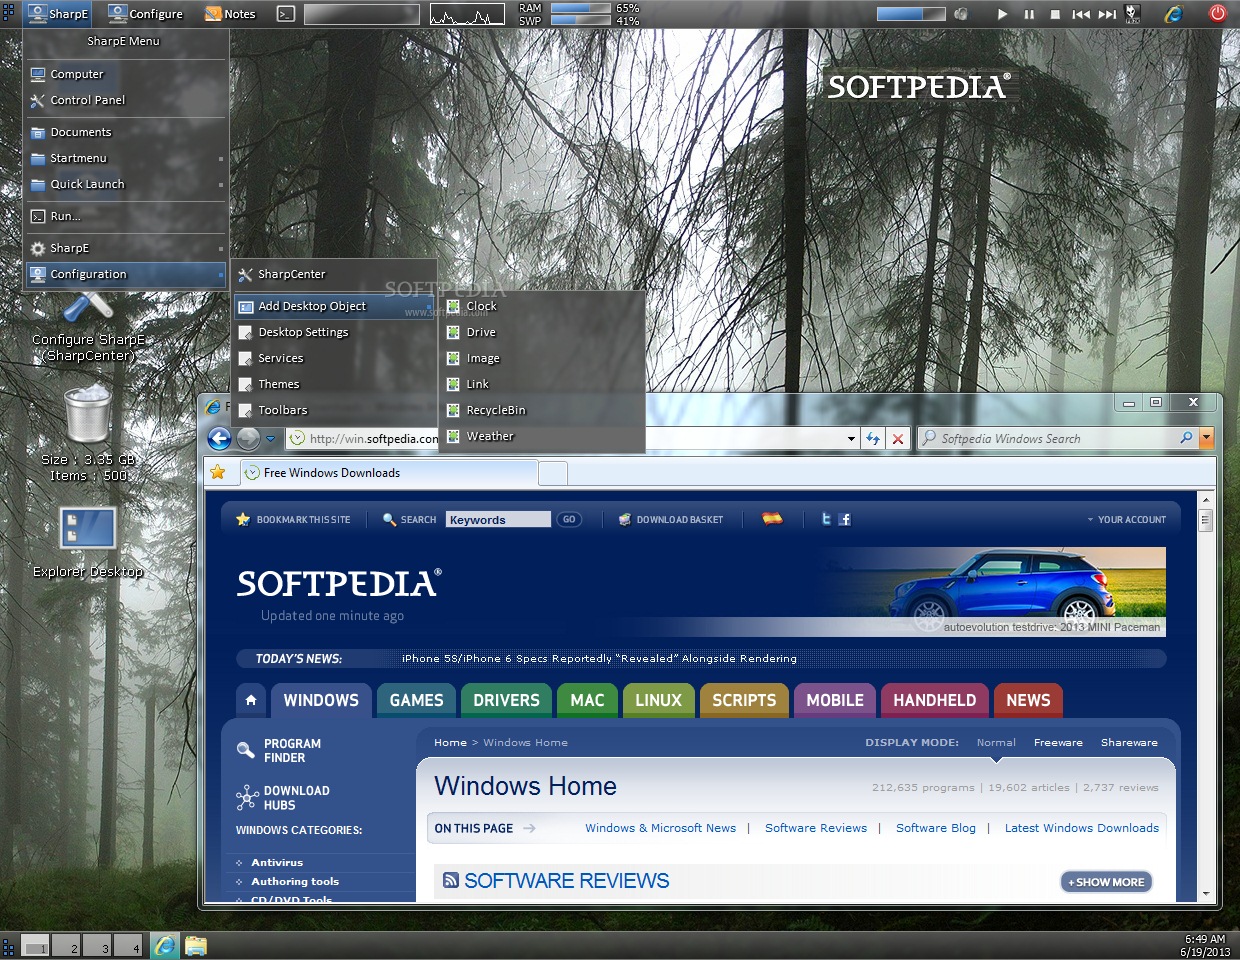Click the GO search button
The width and height of the screenshot is (1240, 960).
click(569, 519)
